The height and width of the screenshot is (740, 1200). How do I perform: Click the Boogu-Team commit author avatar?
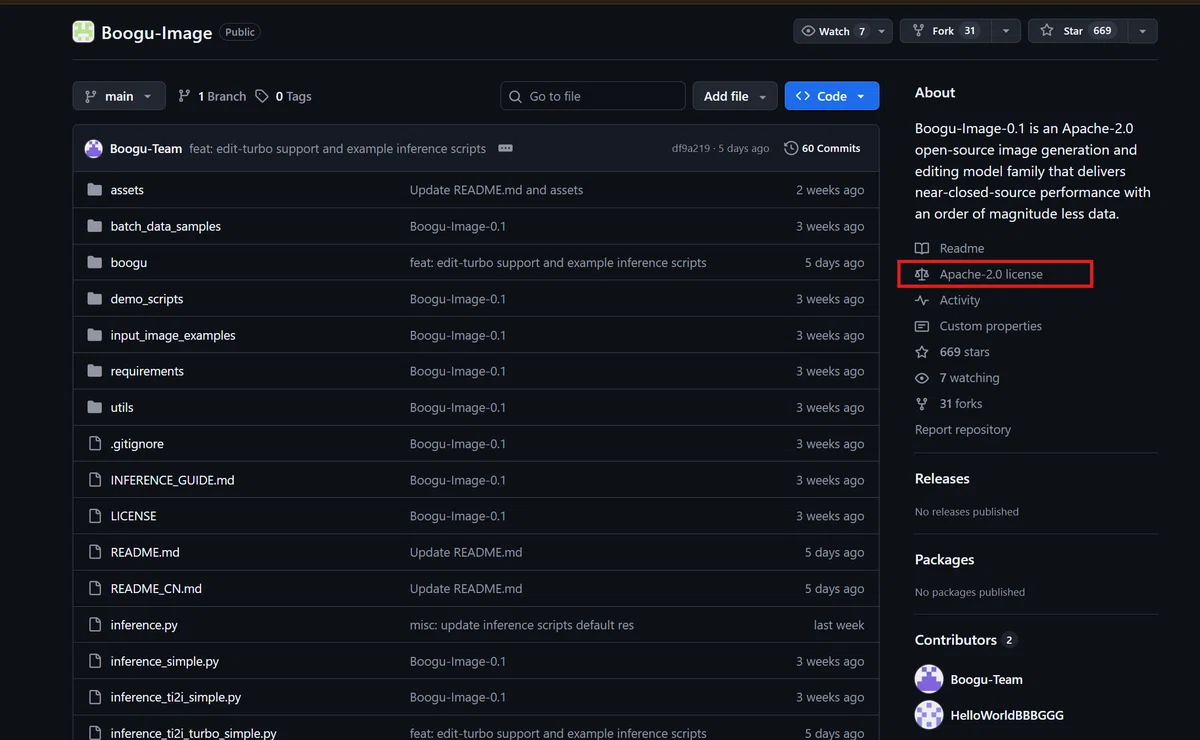[x=94, y=148]
